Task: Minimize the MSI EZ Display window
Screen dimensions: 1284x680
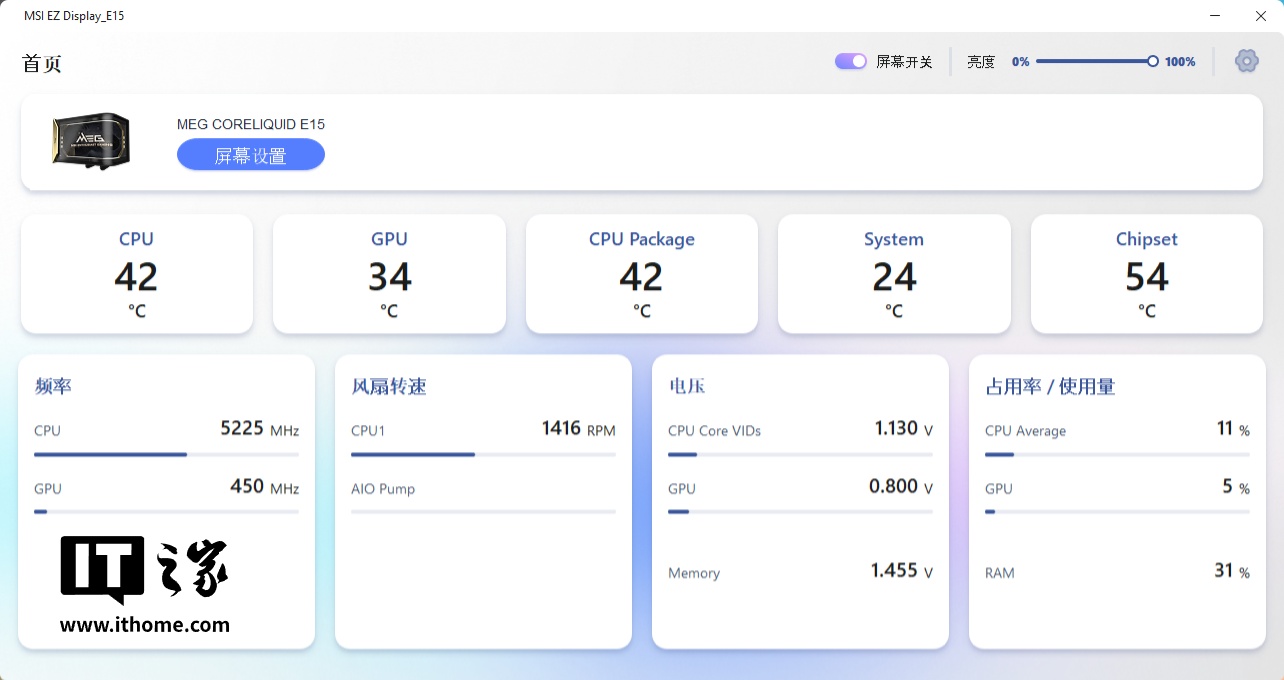Action: [x=1215, y=16]
